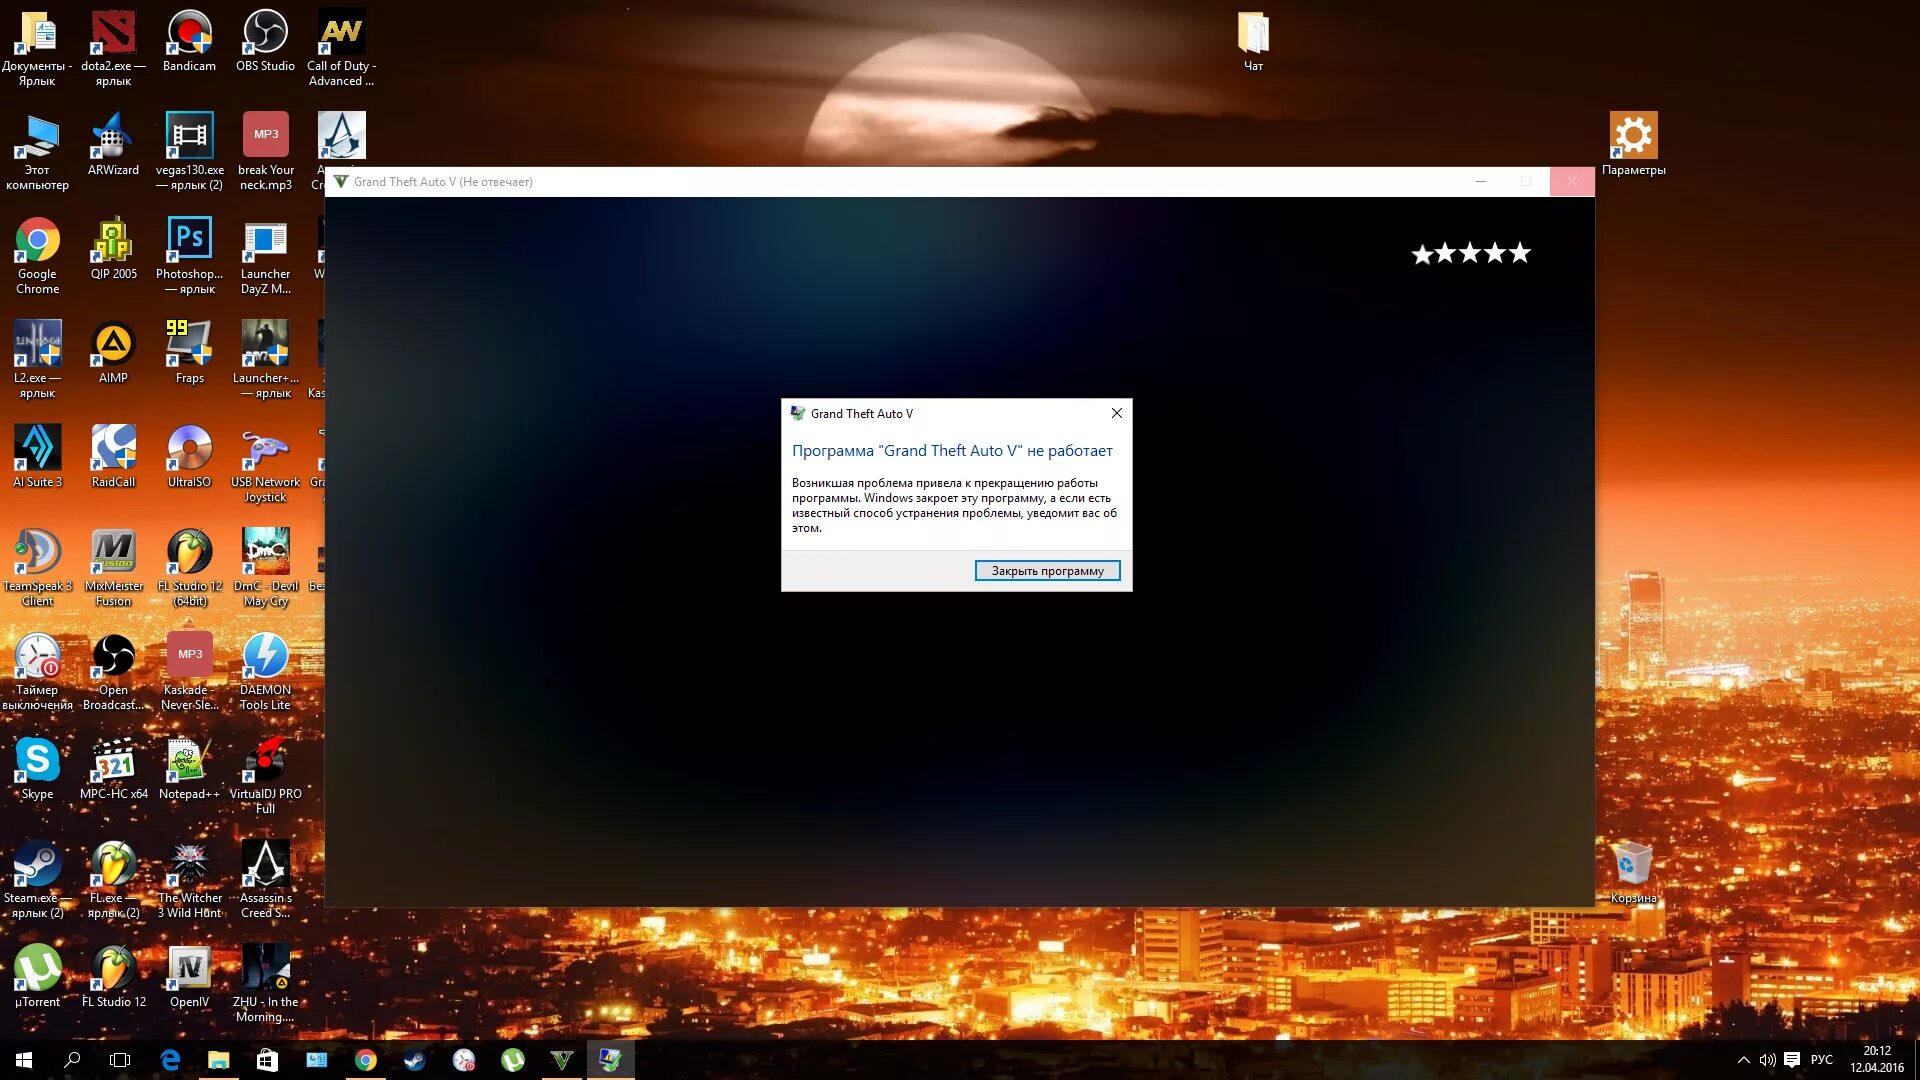
Task: Click Закрыть программу button in GTA V dialog
Action: (x=1047, y=570)
